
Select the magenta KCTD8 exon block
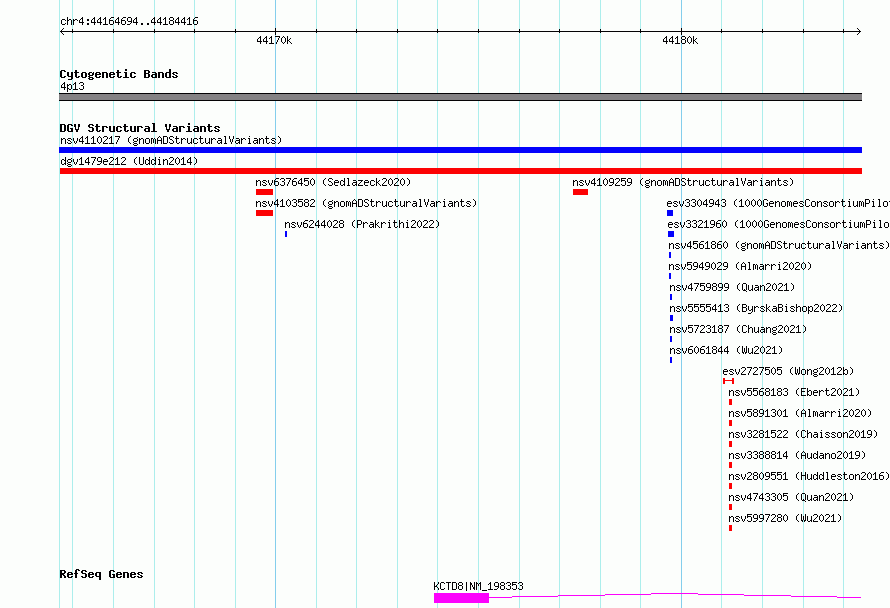[461, 598]
